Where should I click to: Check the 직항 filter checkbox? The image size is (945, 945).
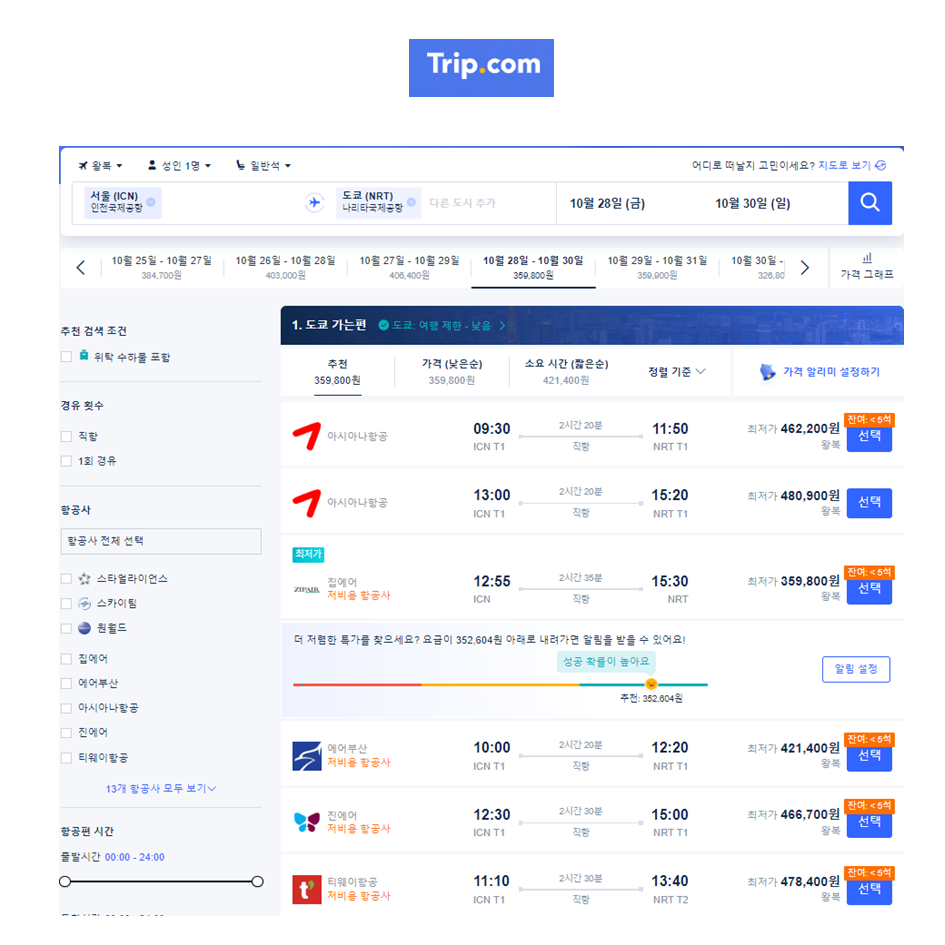pos(66,436)
